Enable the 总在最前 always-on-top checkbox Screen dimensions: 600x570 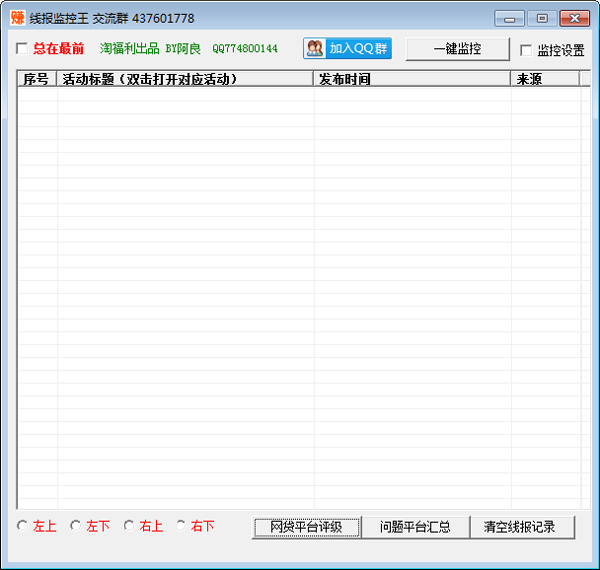[x=23, y=49]
